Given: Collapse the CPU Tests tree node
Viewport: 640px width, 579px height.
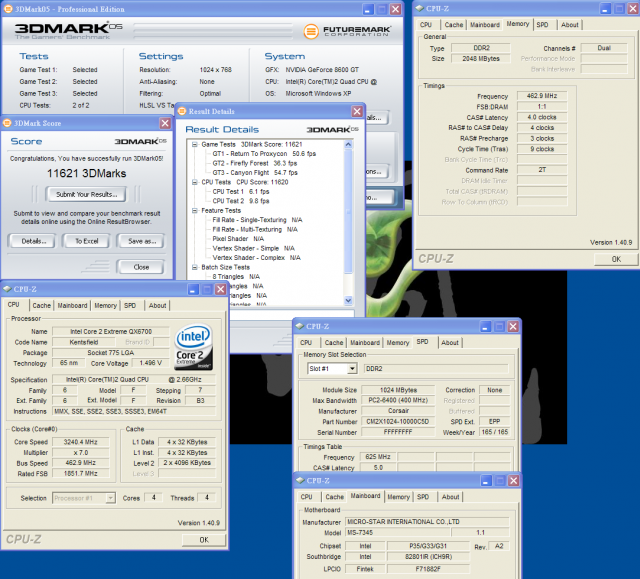Looking at the screenshot, I should pyautogui.click(x=195, y=182).
